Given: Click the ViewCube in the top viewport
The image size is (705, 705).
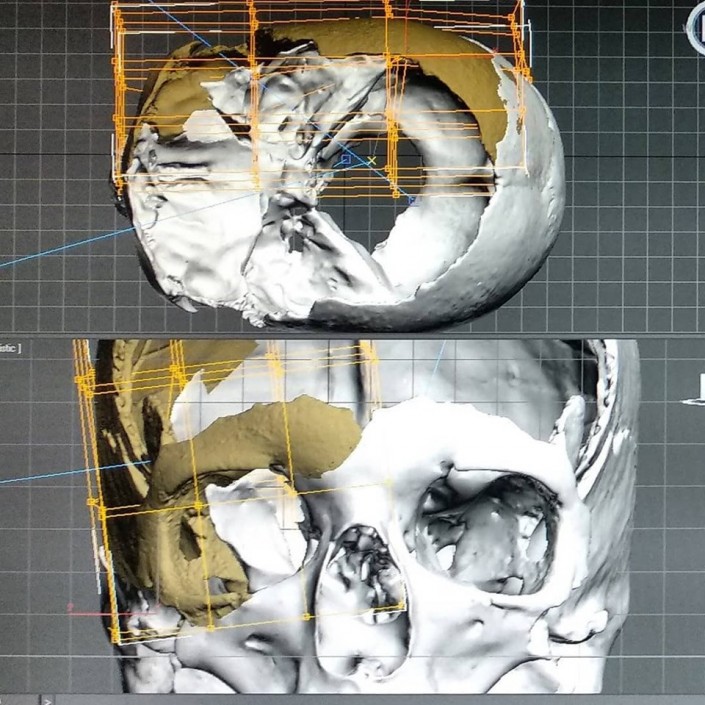Looking at the screenshot, I should [696, 24].
